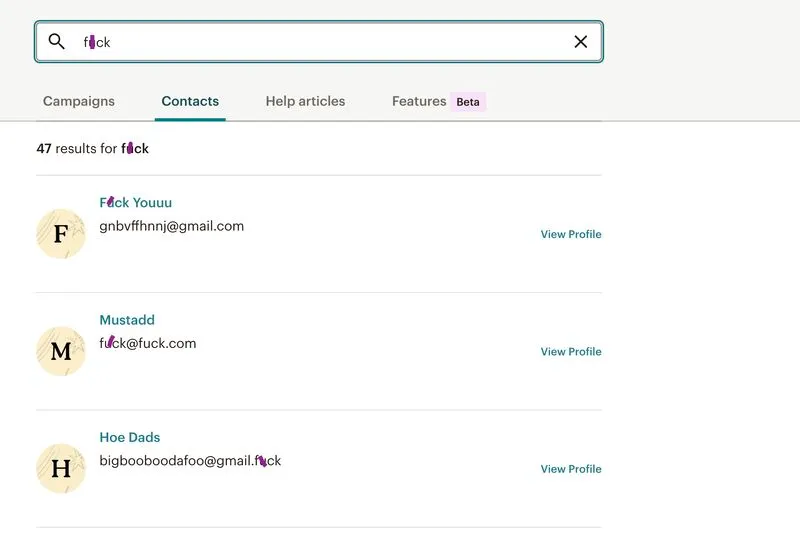Click the H avatar for Hoe Dads
This screenshot has width=800, height=556.
[x=61, y=468]
